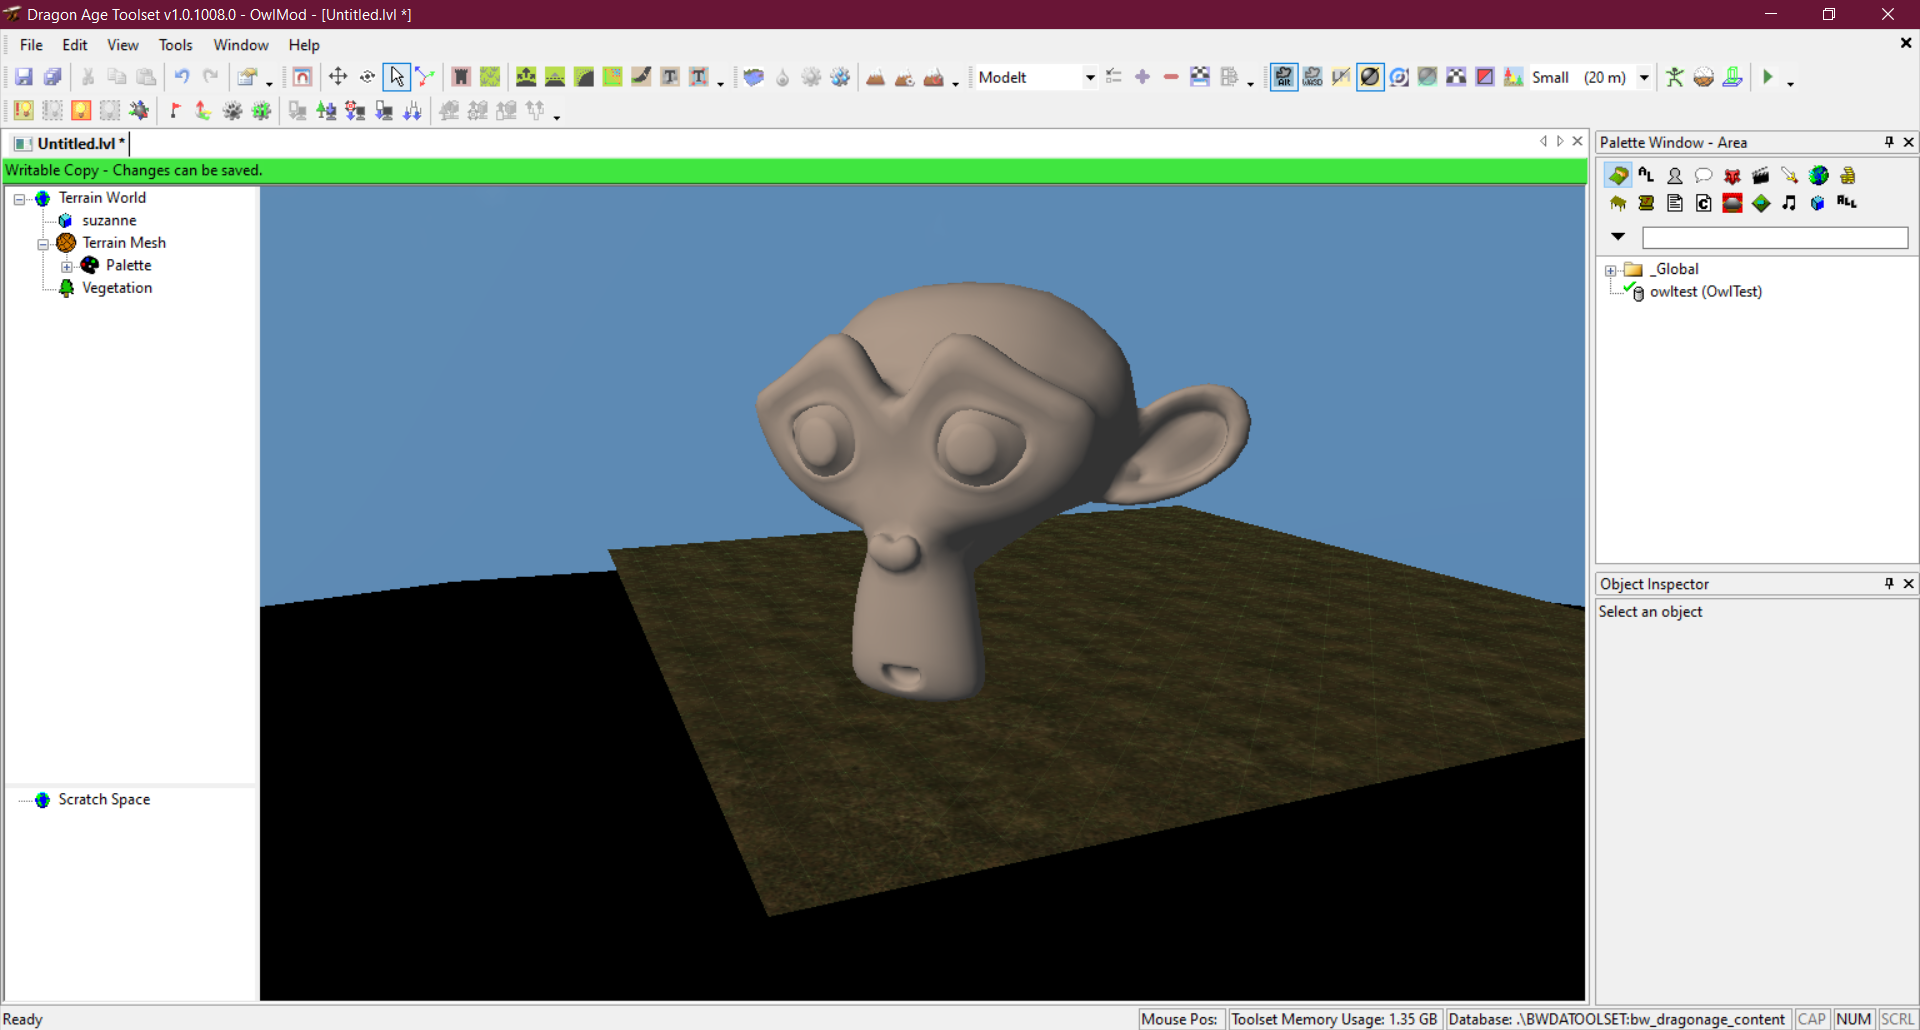Click the Save floppy disk icon
The height and width of the screenshot is (1030, 1920).
click(24, 77)
